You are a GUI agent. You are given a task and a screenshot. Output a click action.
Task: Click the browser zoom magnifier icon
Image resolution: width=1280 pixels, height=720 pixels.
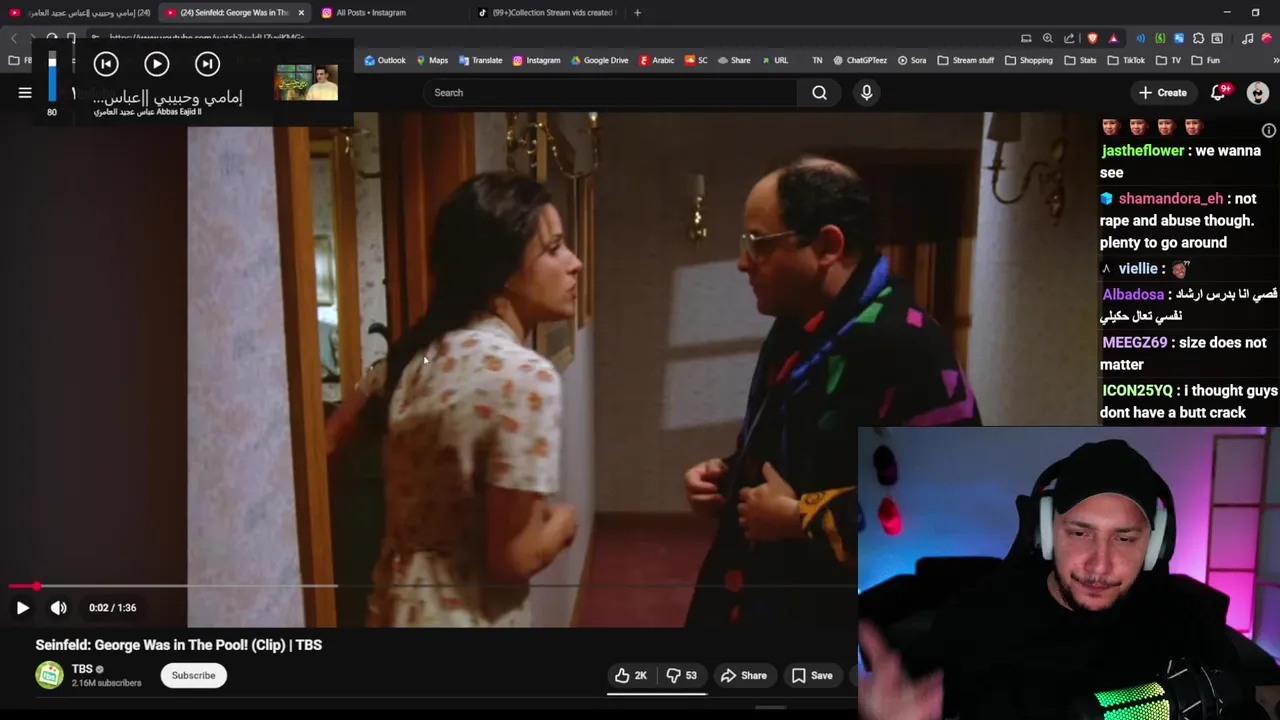[1047, 38]
